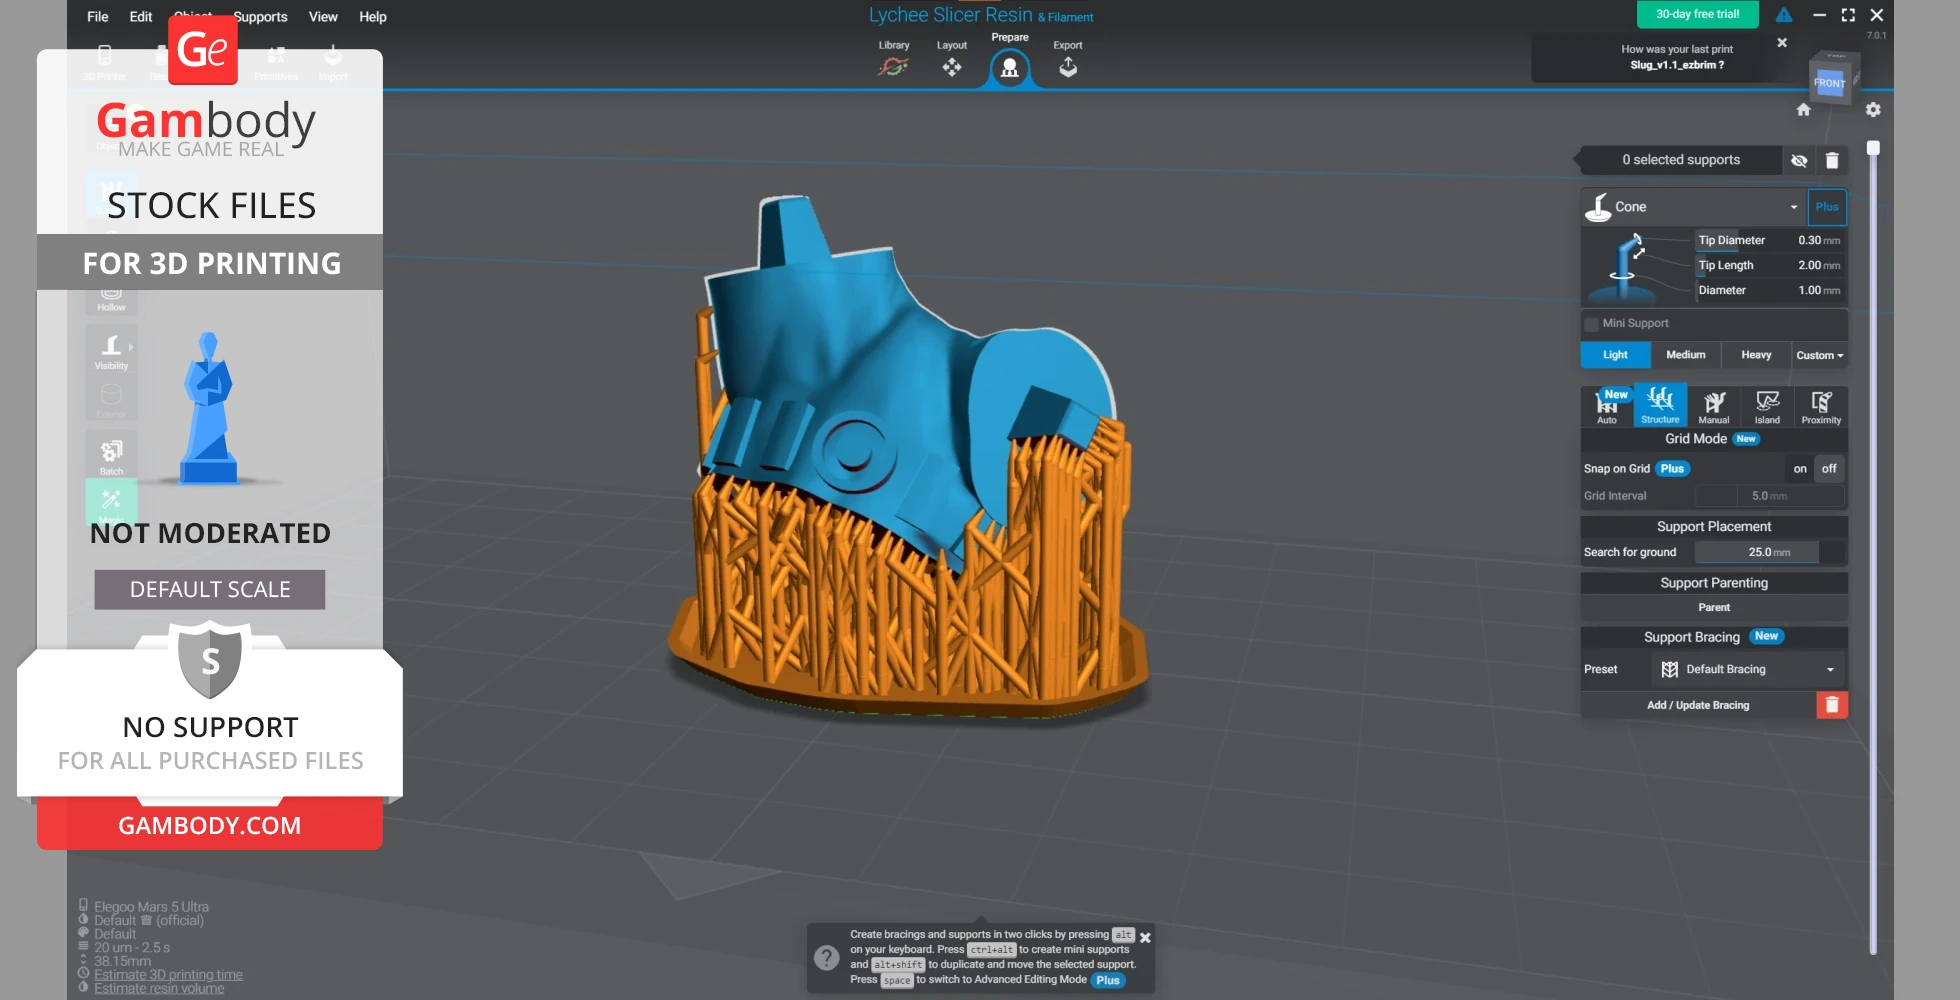The width and height of the screenshot is (1960, 1000).
Task: Click Add / Update Bracing button
Action: [x=1698, y=705]
